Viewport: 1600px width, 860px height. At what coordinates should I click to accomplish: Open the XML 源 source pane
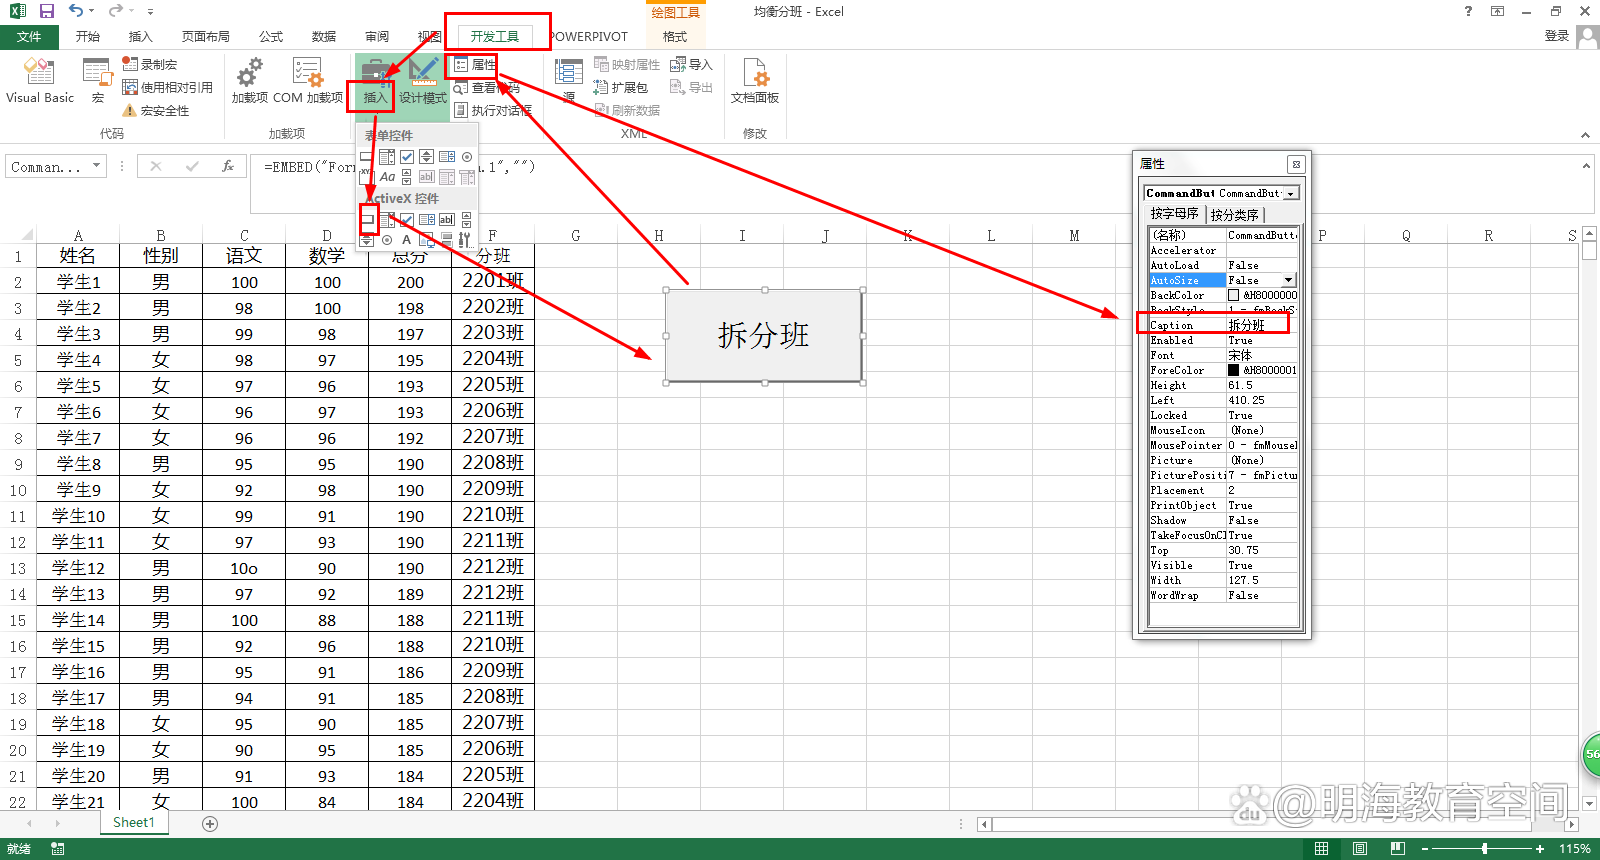click(569, 81)
